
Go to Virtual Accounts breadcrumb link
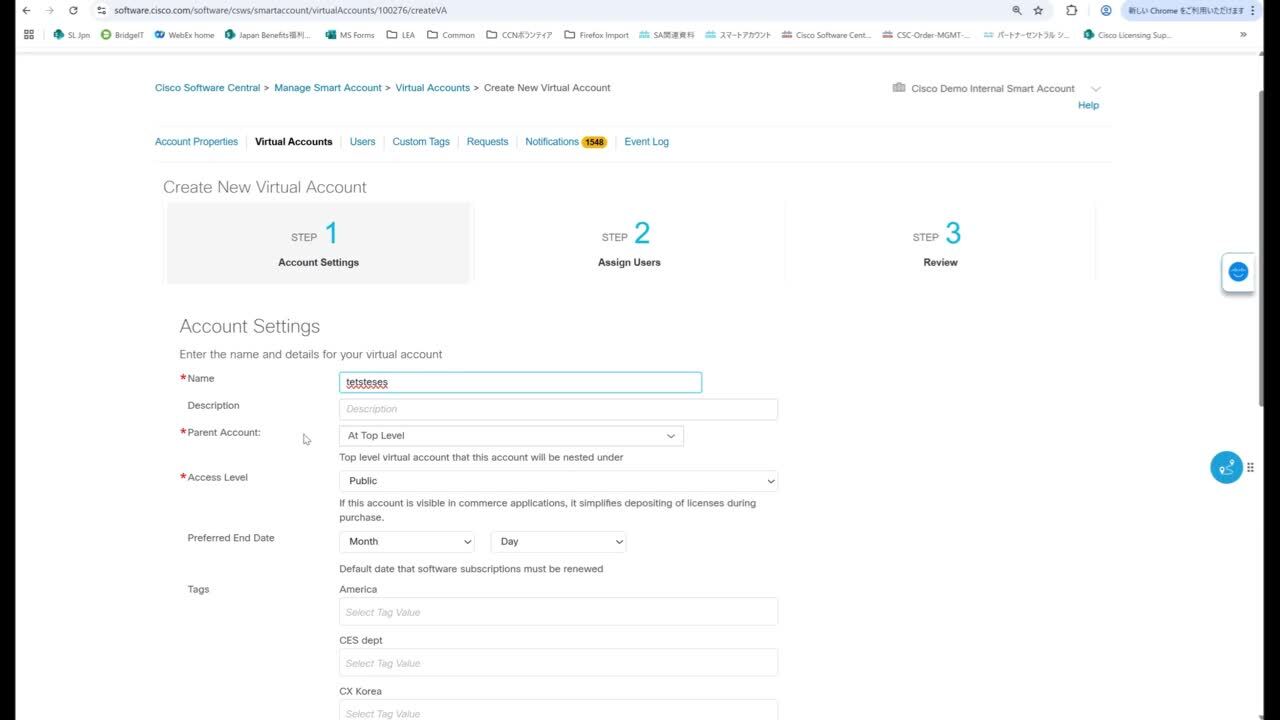point(432,88)
